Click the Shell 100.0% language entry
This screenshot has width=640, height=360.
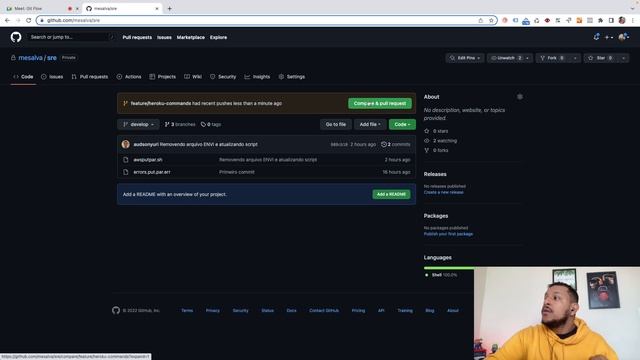click(441, 275)
